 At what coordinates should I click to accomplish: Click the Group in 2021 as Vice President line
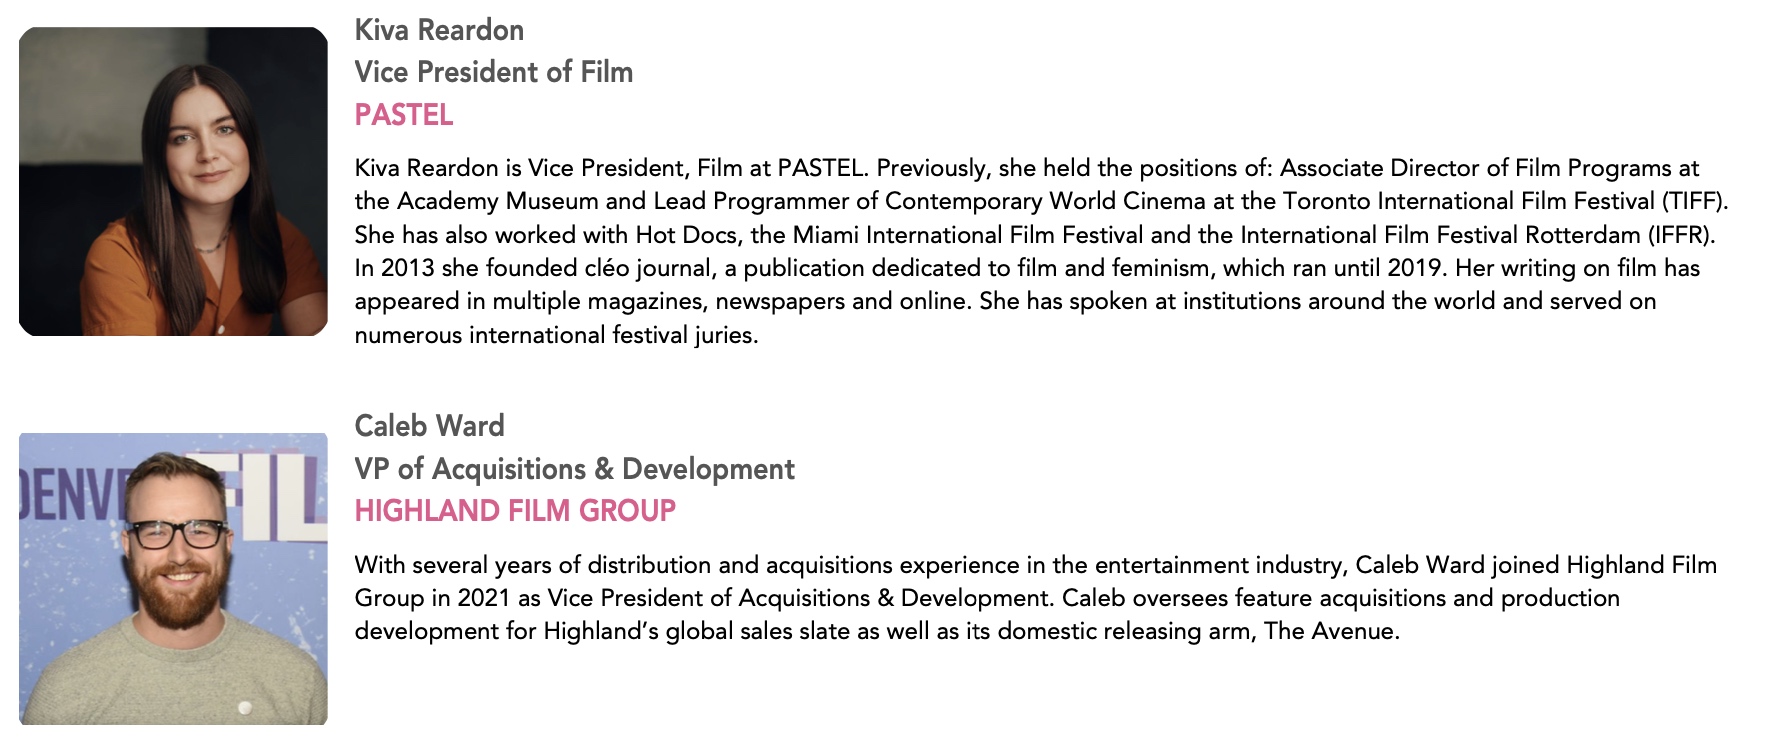pos(987,598)
